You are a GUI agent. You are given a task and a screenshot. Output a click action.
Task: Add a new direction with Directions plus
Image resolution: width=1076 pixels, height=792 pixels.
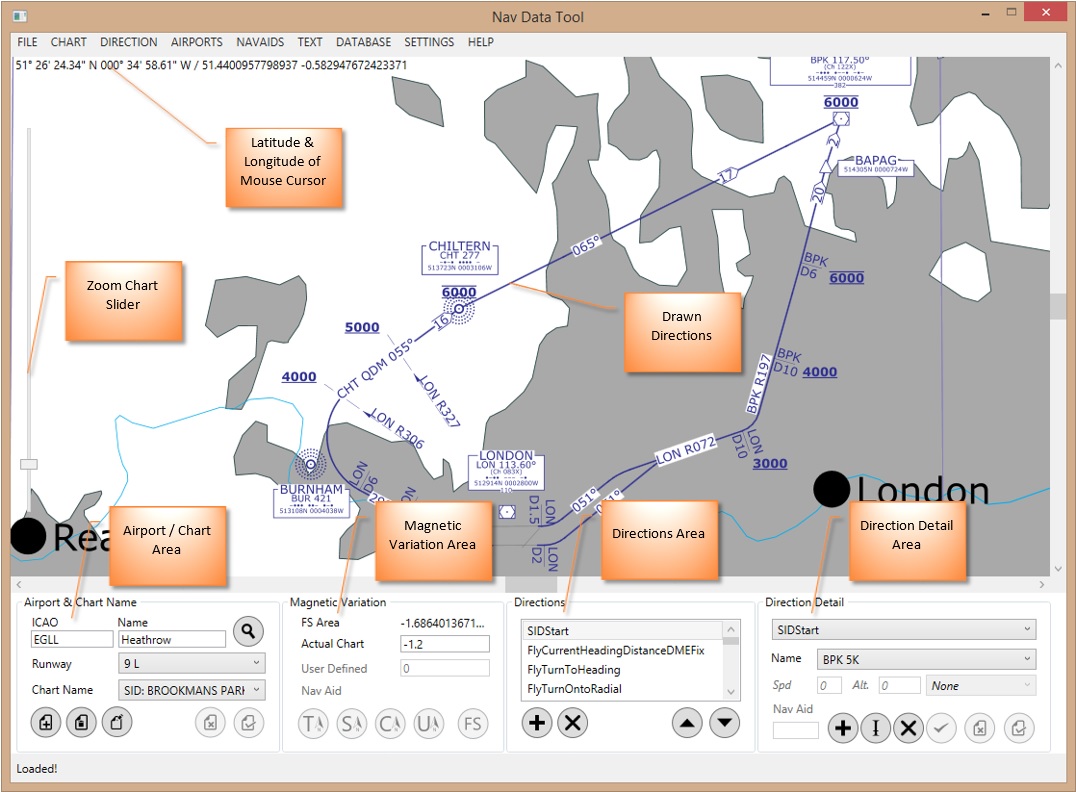(x=537, y=723)
